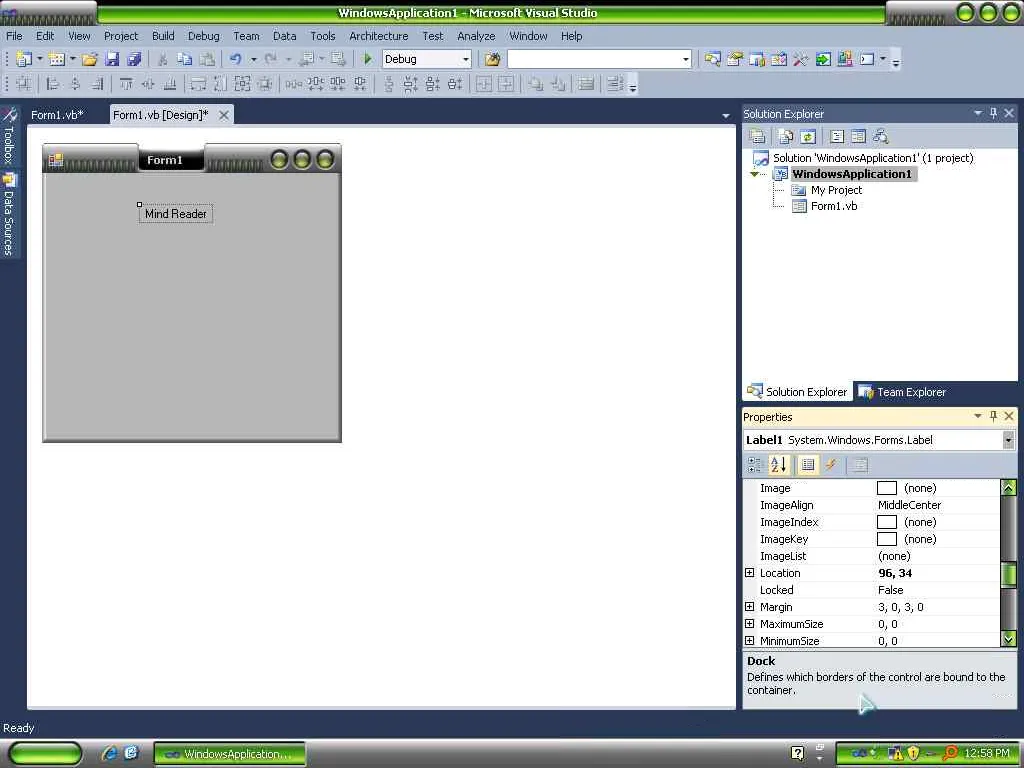Open Solution Explorer from the toolbar icon
This screenshot has width=1024, height=768.
pyautogui.click(x=712, y=59)
